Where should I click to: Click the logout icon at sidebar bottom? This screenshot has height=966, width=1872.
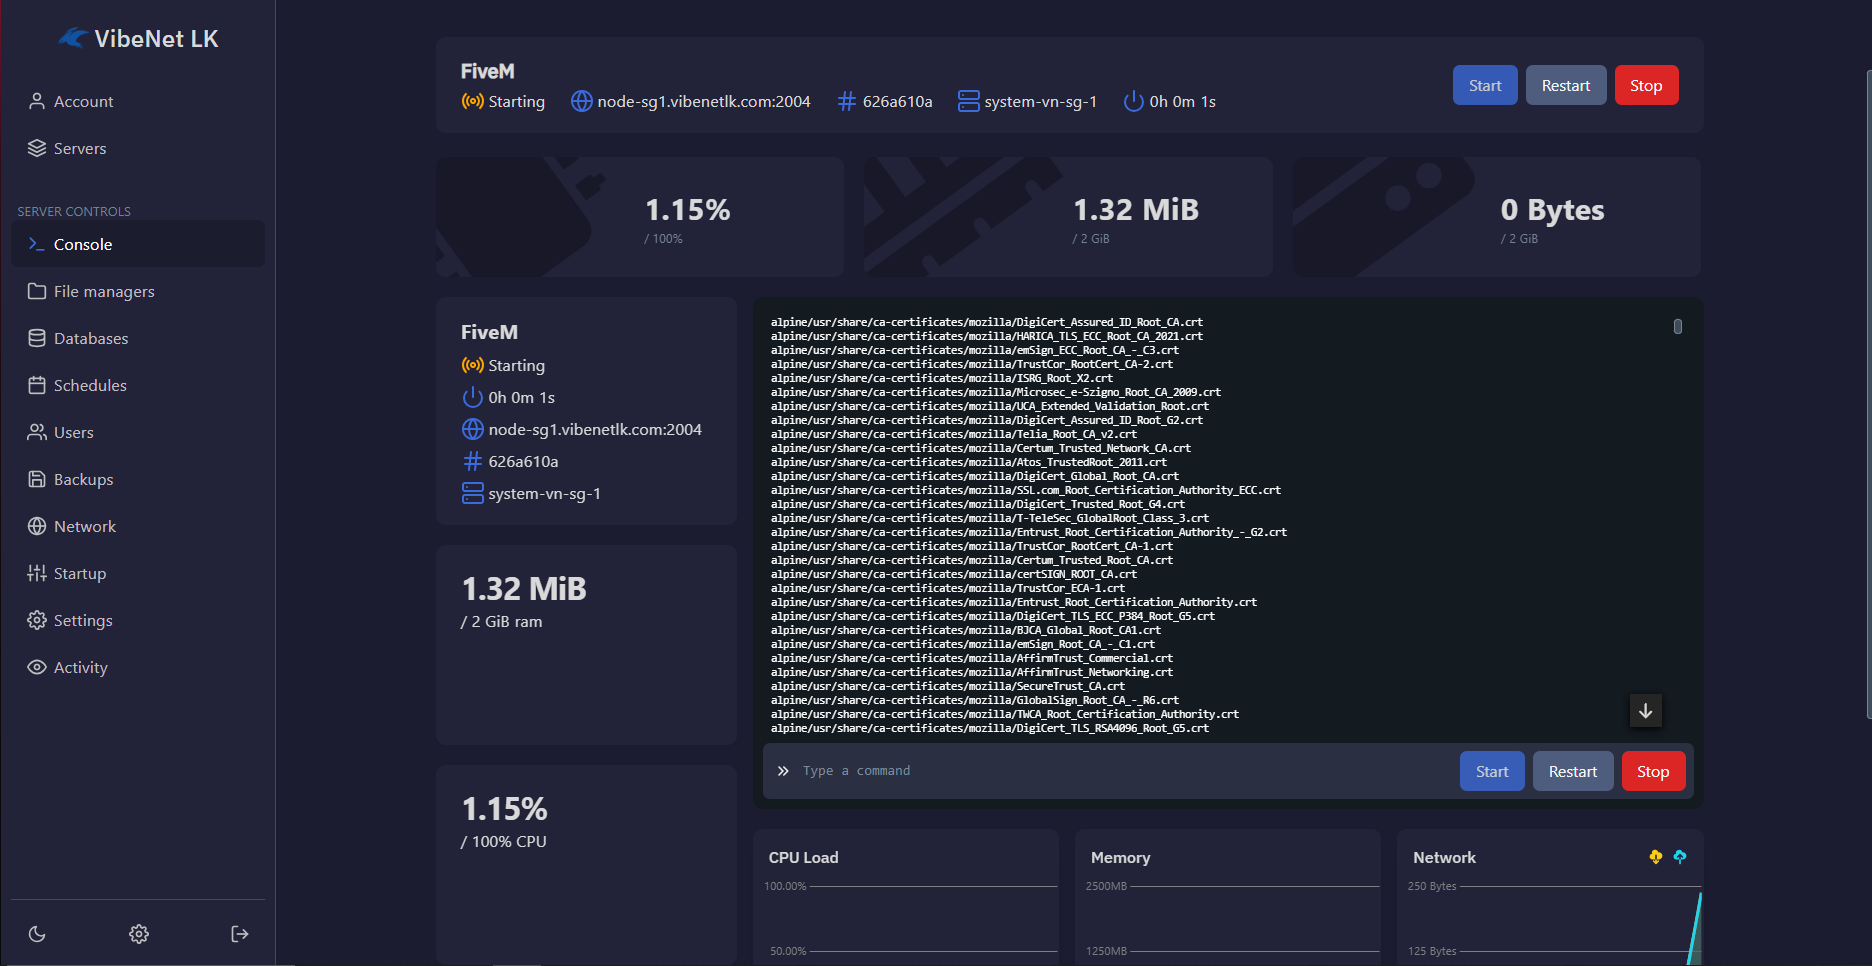tap(240, 934)
